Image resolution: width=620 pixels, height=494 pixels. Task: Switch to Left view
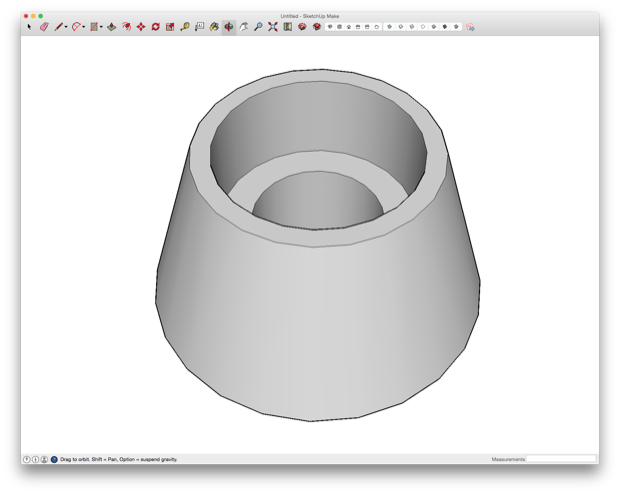[x=376, y=27]
